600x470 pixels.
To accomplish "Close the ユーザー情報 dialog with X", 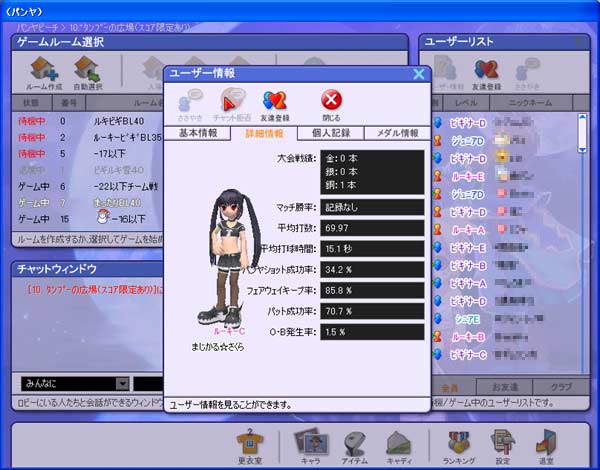I will click(x=419, y=74).
